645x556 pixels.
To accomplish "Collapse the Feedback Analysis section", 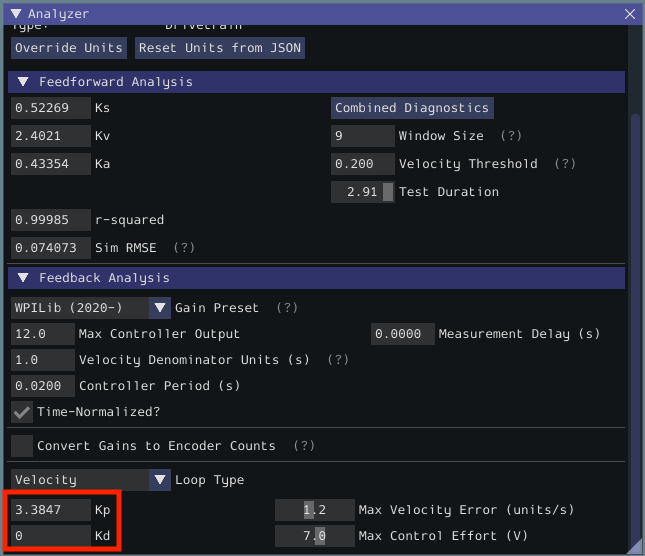I will [x=24, y=278].
